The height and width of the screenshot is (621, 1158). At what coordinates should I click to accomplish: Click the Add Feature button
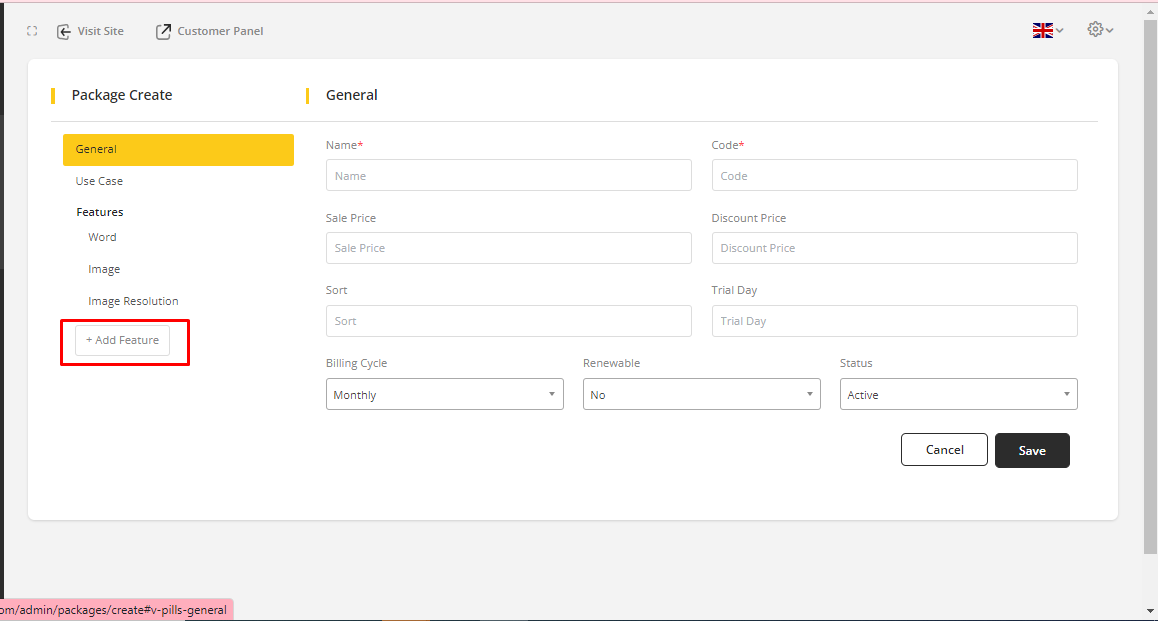tap(123, 340)
